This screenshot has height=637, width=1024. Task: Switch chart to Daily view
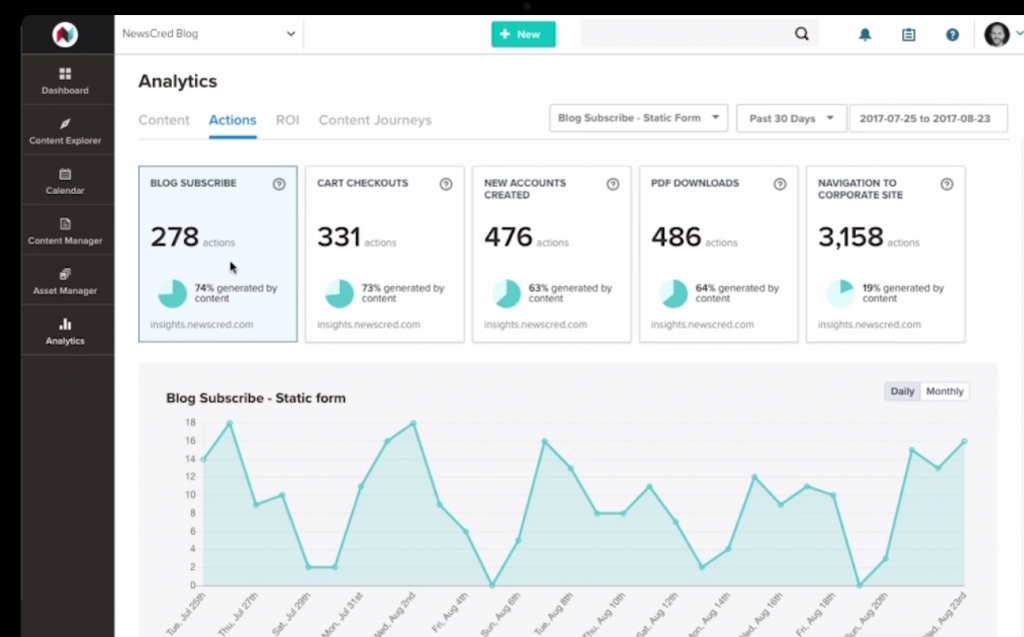point(902,392)
